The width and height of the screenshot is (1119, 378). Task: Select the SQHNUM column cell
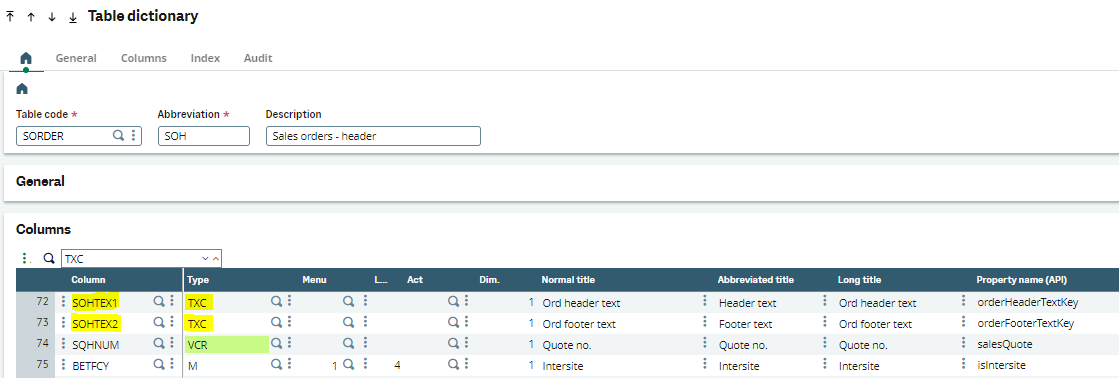tap(96, 344)
